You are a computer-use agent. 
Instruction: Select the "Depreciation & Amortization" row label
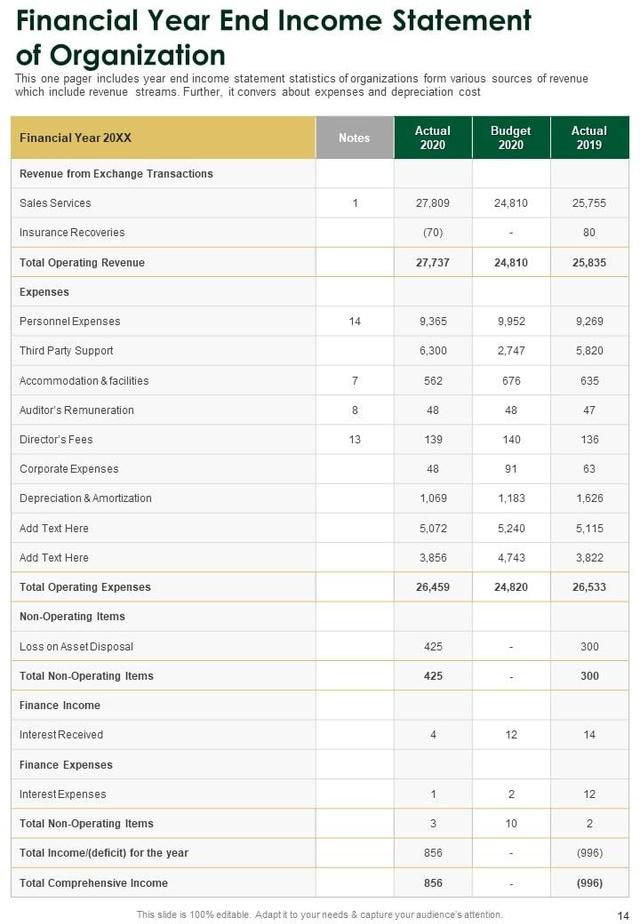tap(86, 498)
